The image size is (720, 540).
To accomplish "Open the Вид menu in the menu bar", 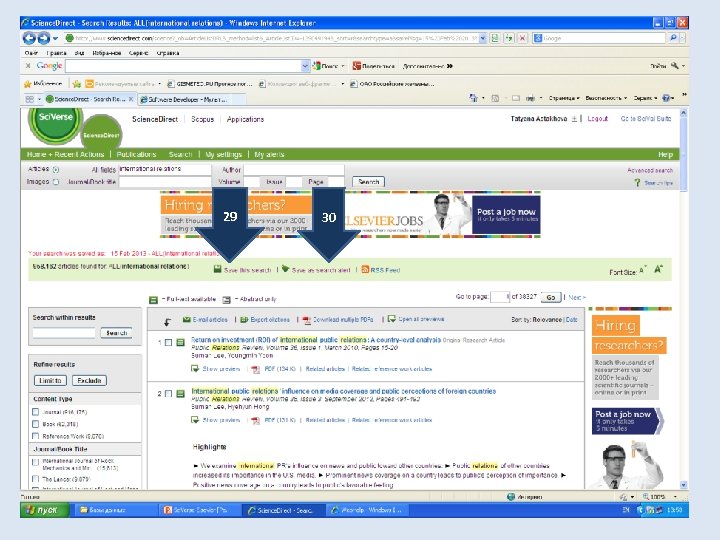I will pyautogui.click(x=79, y=53).
